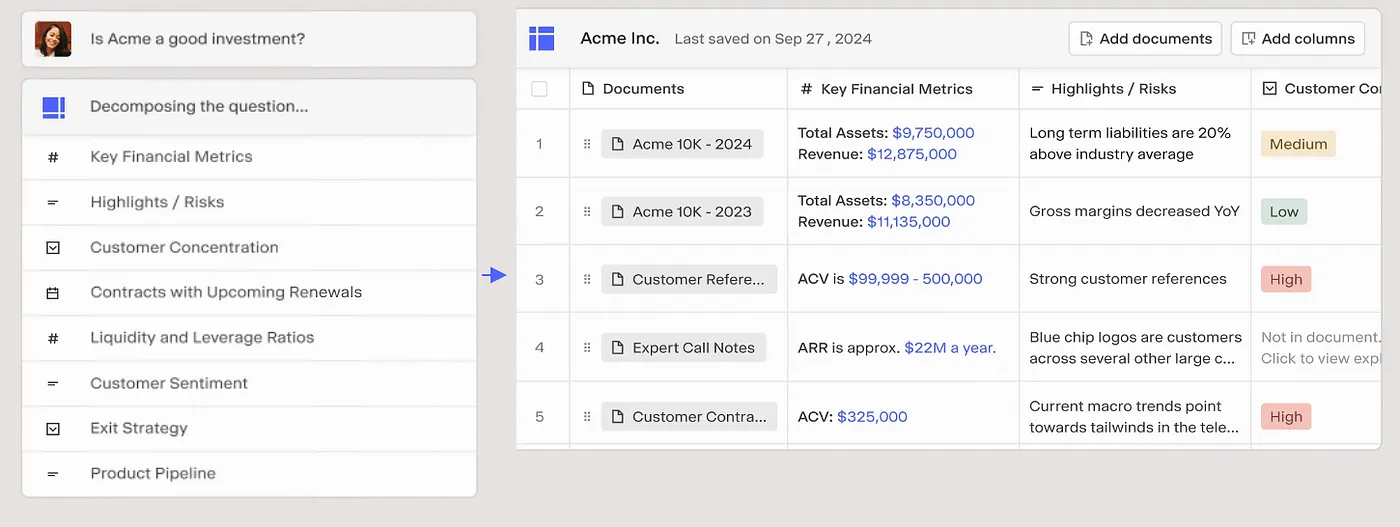Click the ARR value $22M a year
1400x527 pixels.
coord(950,348)
